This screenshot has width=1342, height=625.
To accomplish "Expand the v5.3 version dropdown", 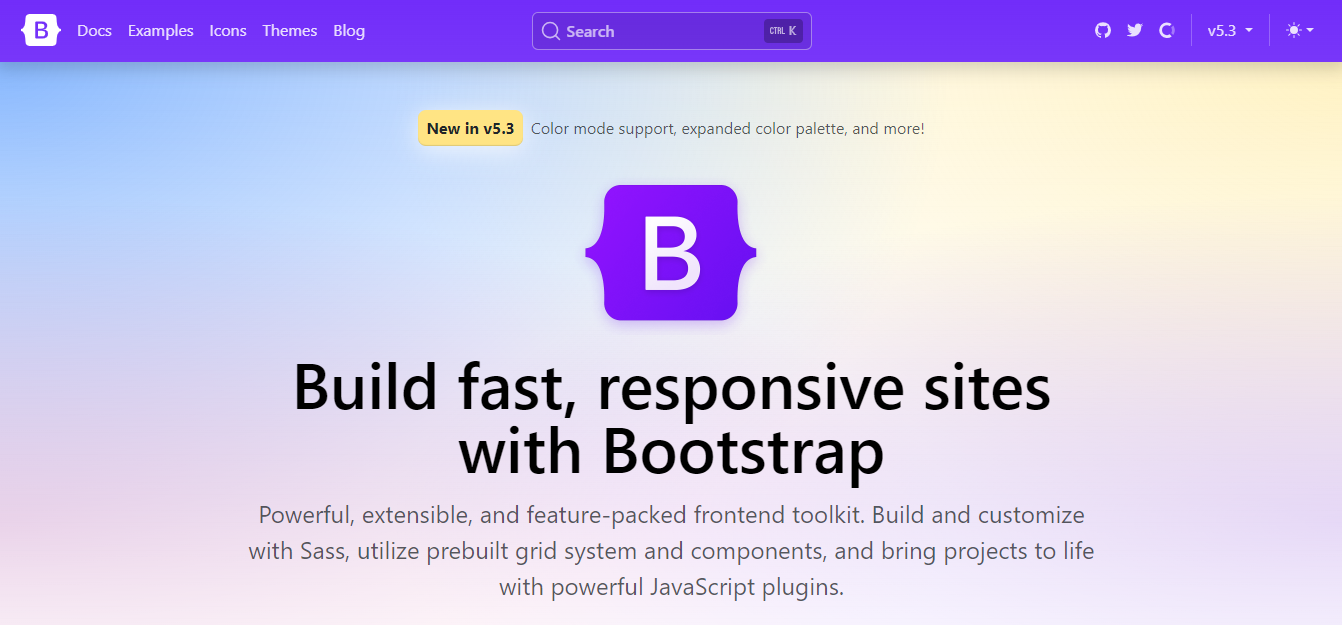I will pos(1230,31).
